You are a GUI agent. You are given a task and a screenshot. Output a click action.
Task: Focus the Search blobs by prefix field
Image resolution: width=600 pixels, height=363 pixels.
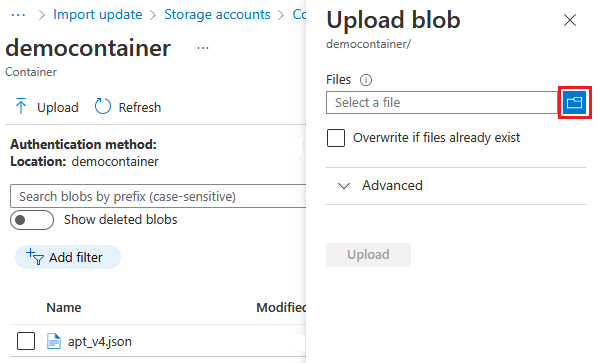[158, 196]
